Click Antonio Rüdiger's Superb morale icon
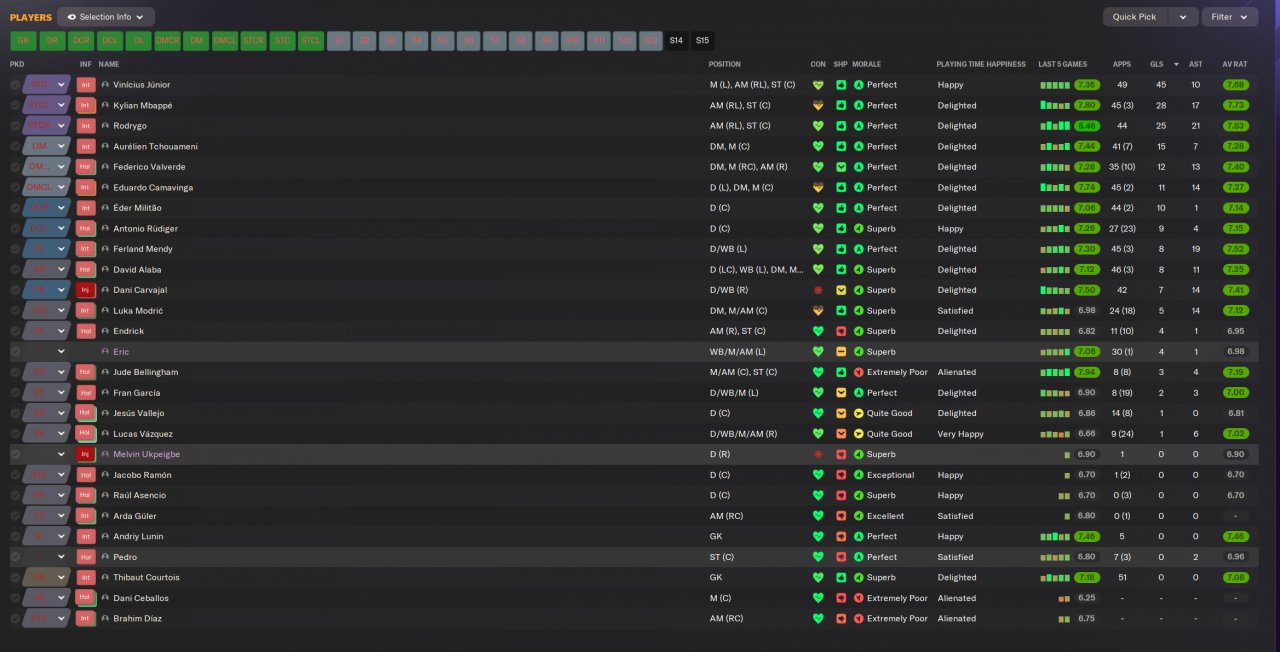Viewport: 1280px width, 652px height. [x=859, y=228]
